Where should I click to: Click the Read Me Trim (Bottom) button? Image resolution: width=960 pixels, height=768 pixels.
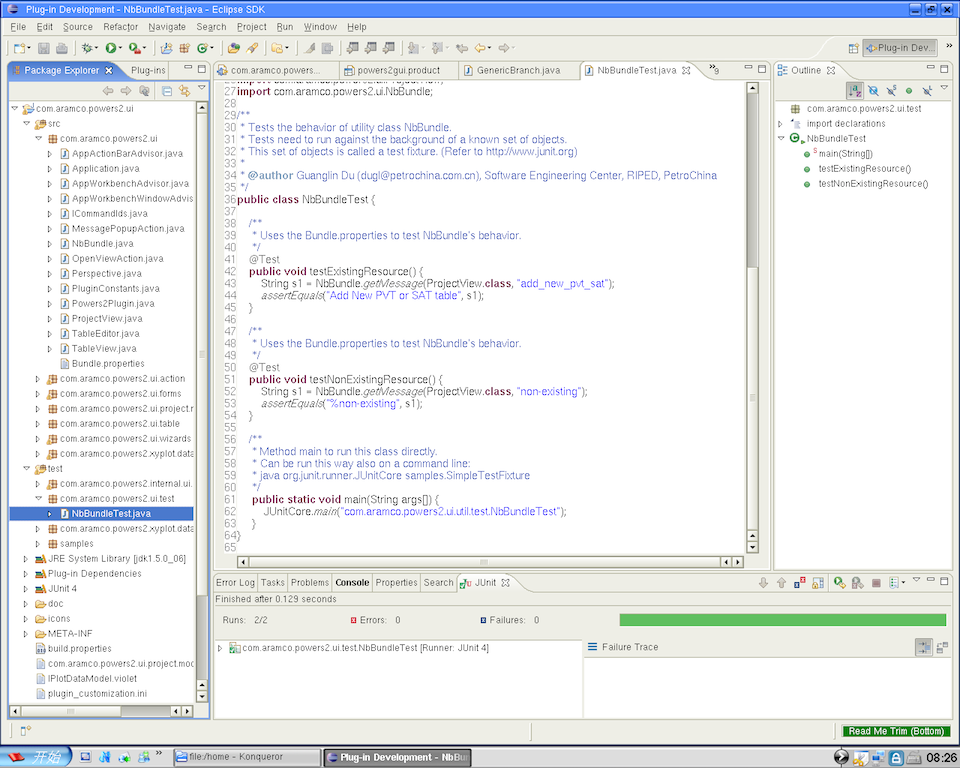point(894,732)
